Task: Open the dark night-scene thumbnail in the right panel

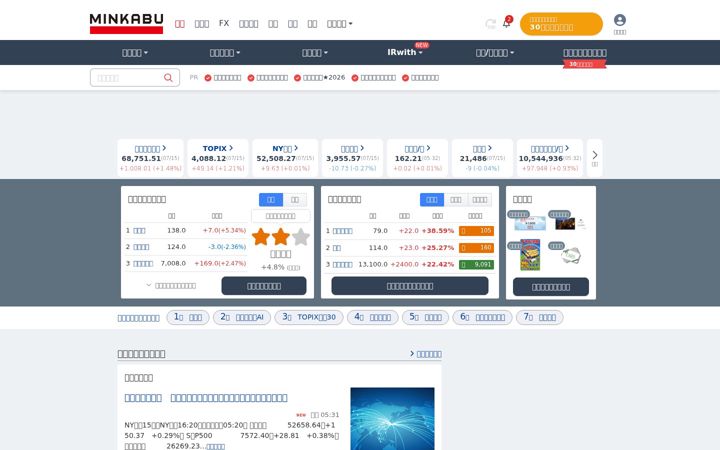Action: (x=565, y=223)
